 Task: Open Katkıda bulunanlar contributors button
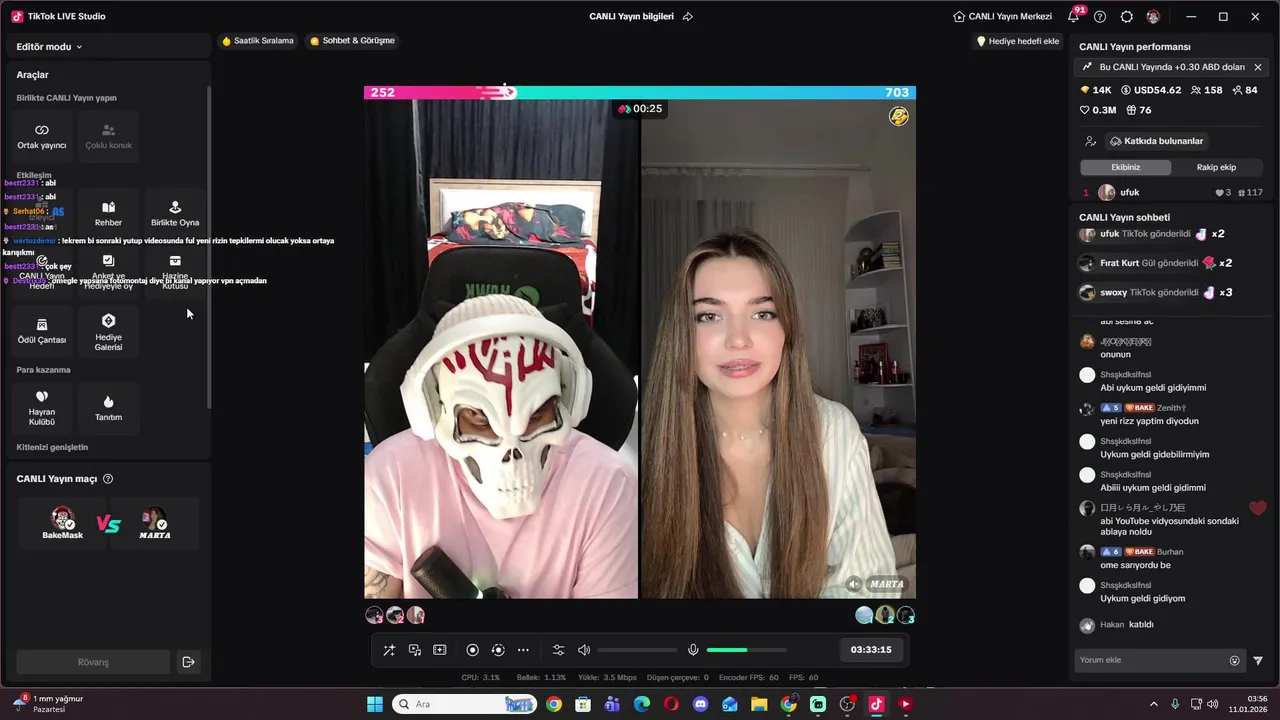point(1156,141)
